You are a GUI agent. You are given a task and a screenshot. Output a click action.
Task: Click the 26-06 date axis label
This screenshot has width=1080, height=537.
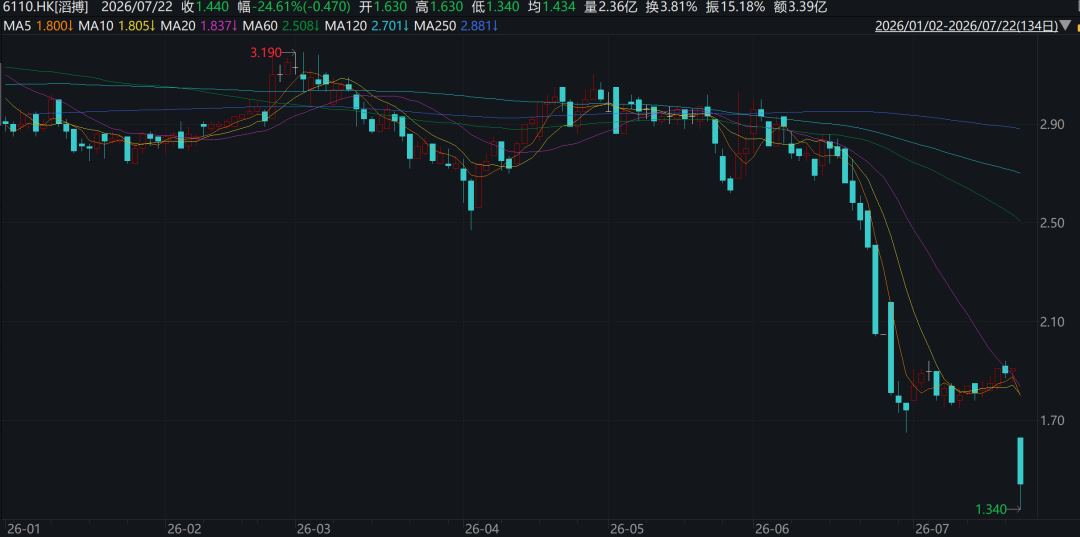772,529
